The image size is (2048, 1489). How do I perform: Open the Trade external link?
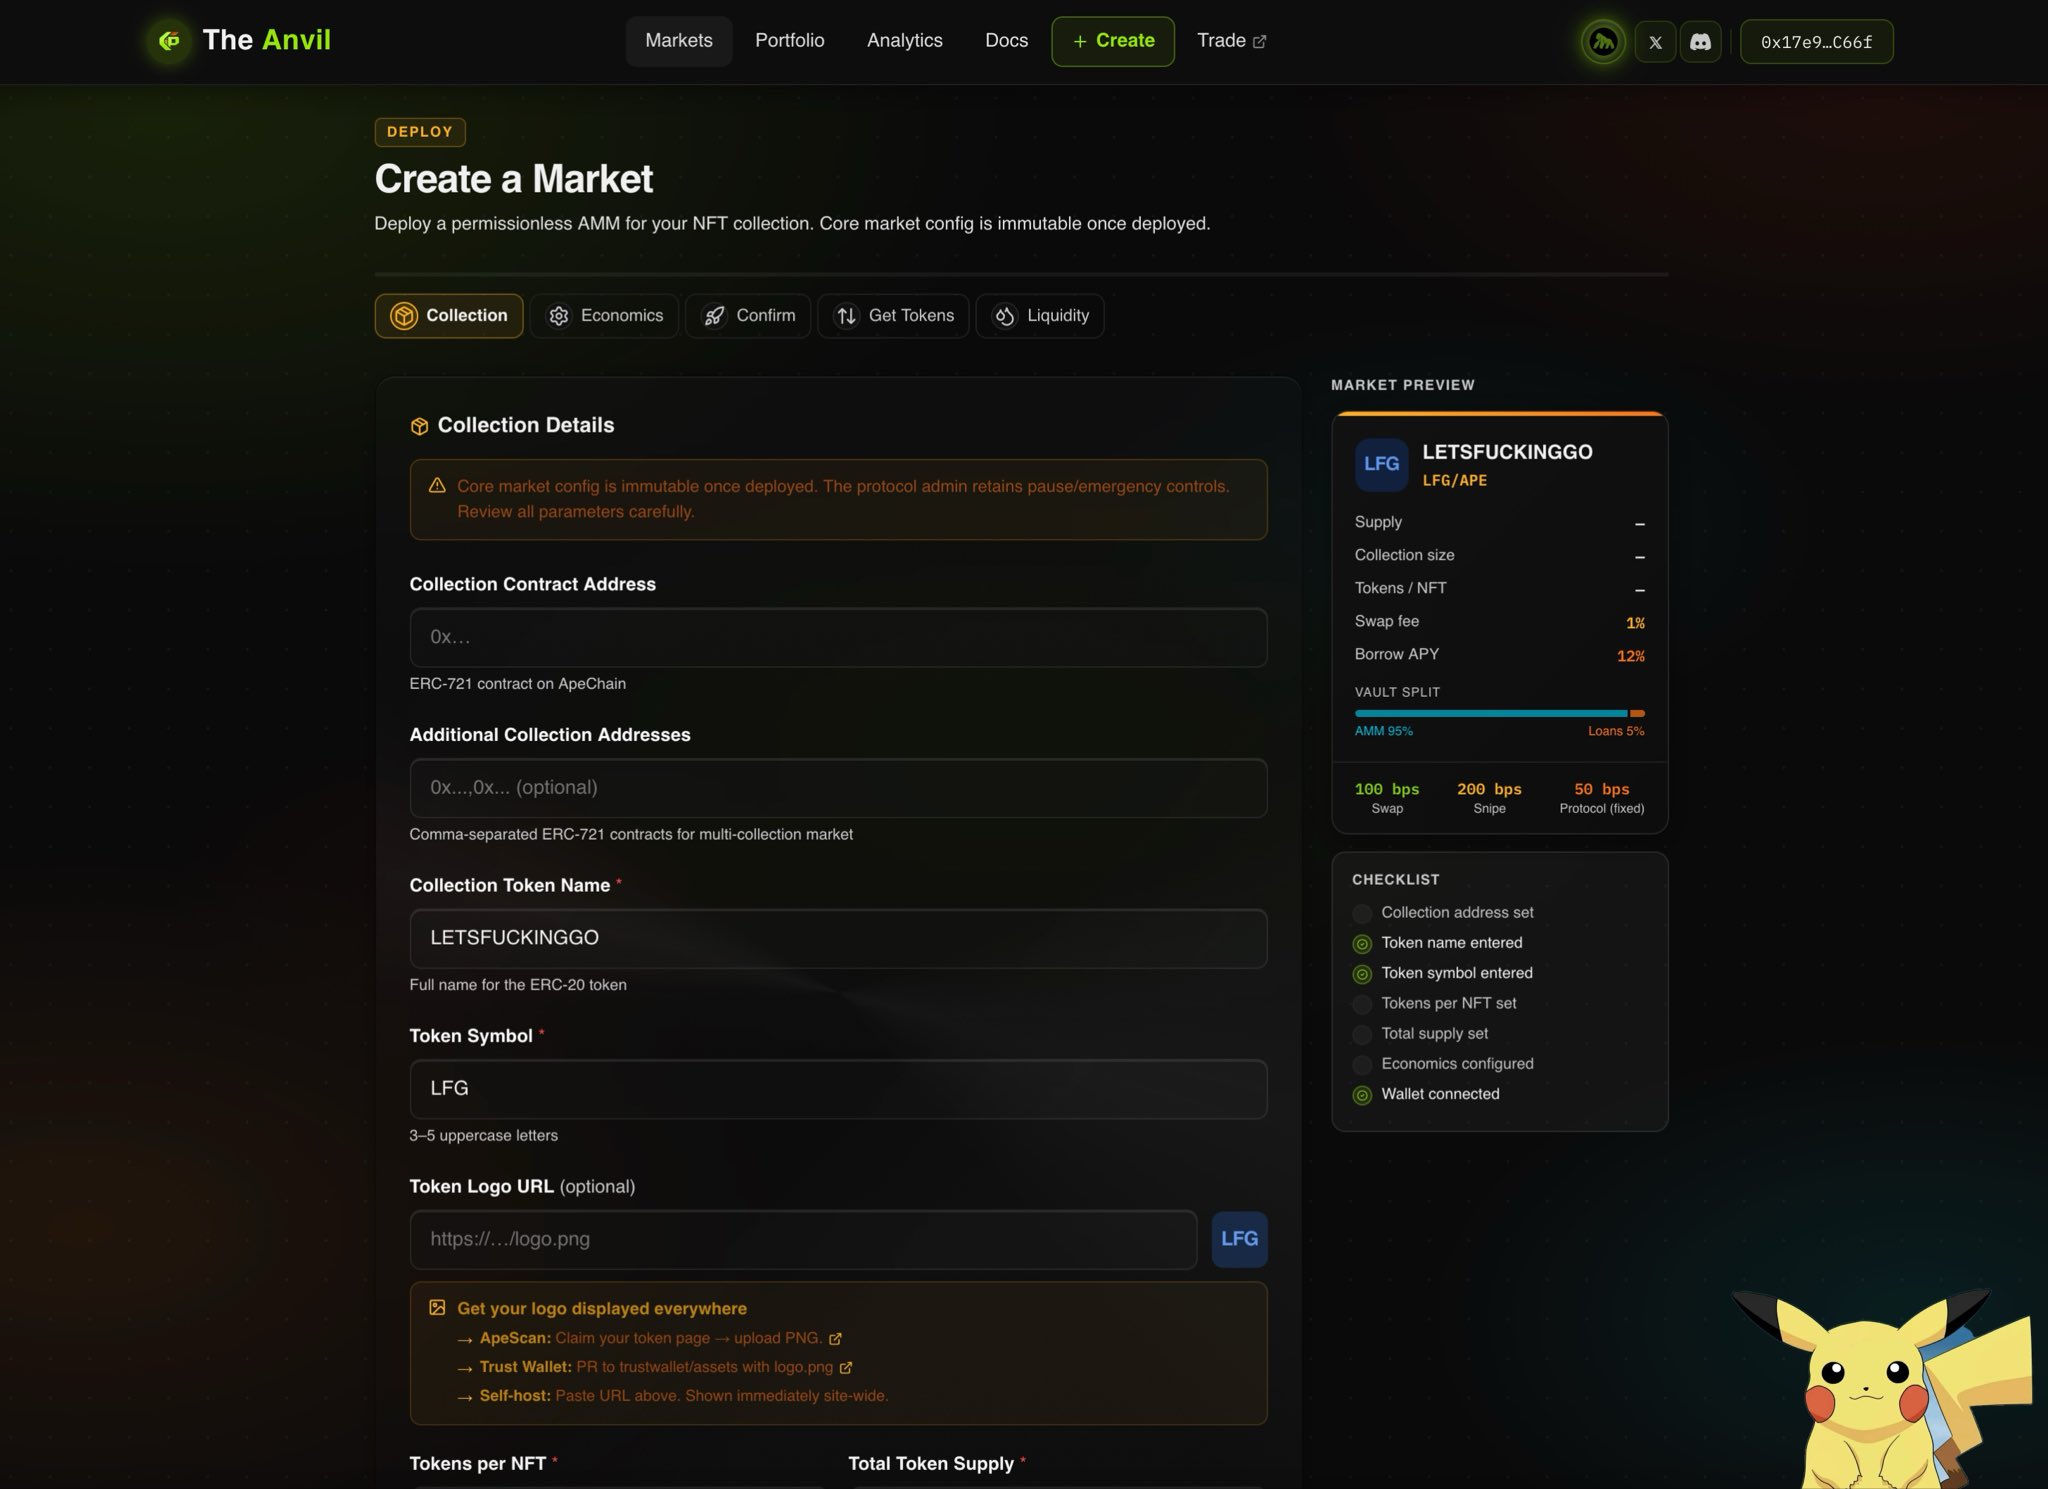(1231, 41)
